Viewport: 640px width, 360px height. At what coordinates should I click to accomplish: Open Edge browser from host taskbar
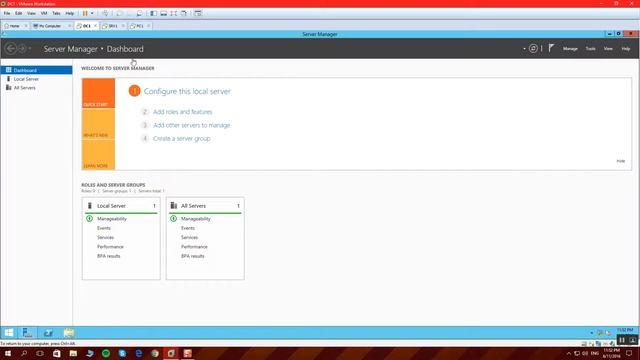[x=138, y=353]
